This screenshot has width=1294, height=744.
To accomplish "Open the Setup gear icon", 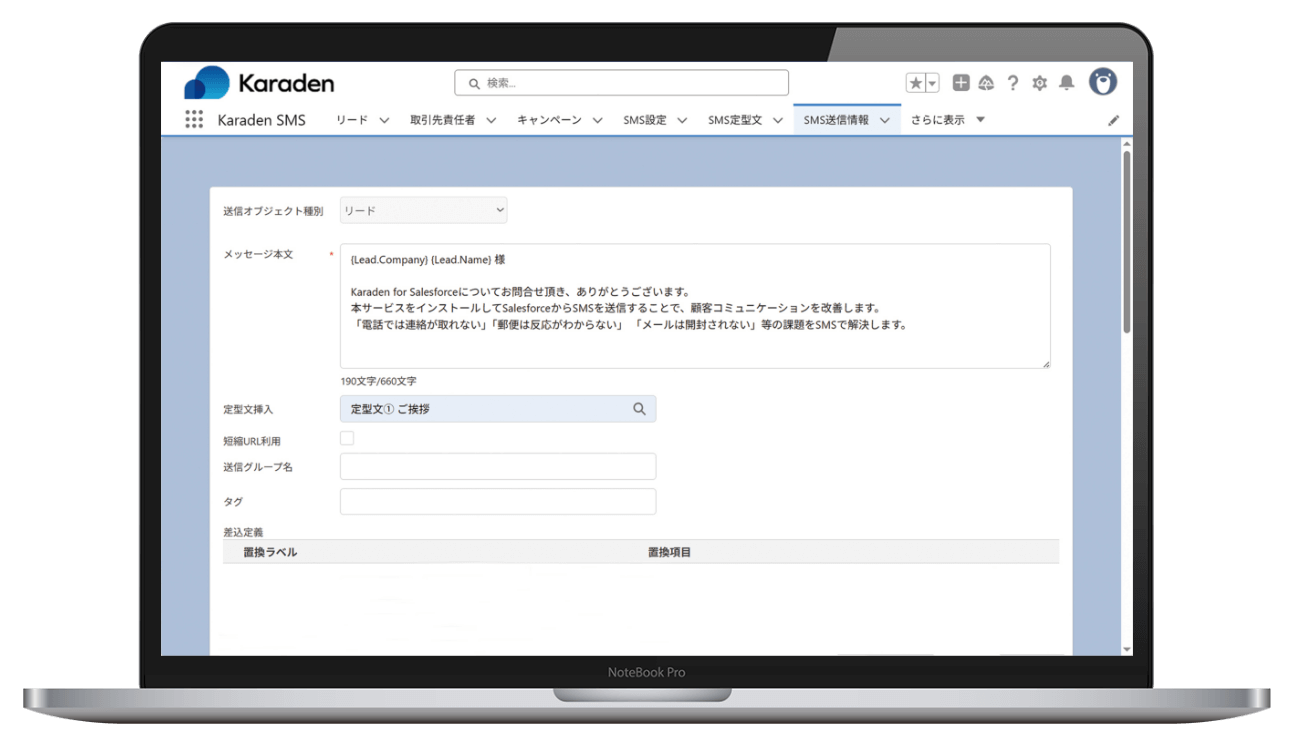I will pos(1039,83).
